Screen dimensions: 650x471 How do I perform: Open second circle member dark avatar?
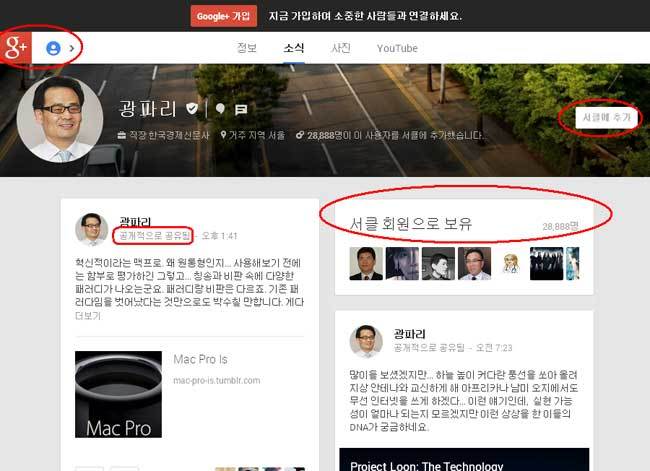coord(402,264)
